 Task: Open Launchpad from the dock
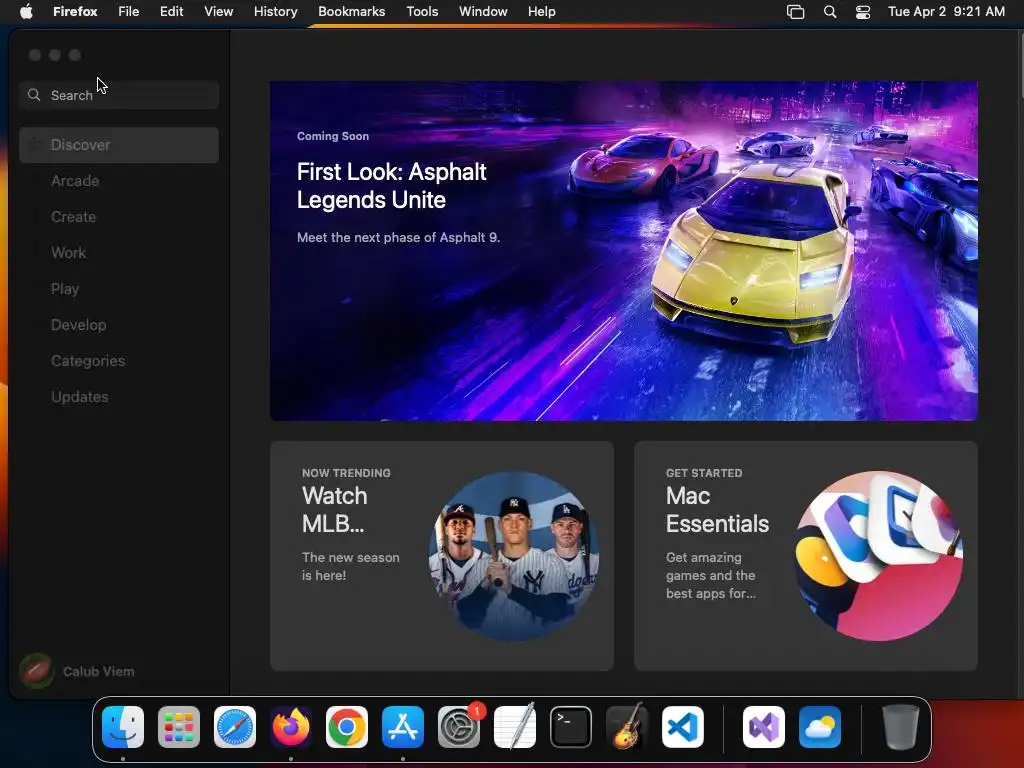tap(179, 727)
